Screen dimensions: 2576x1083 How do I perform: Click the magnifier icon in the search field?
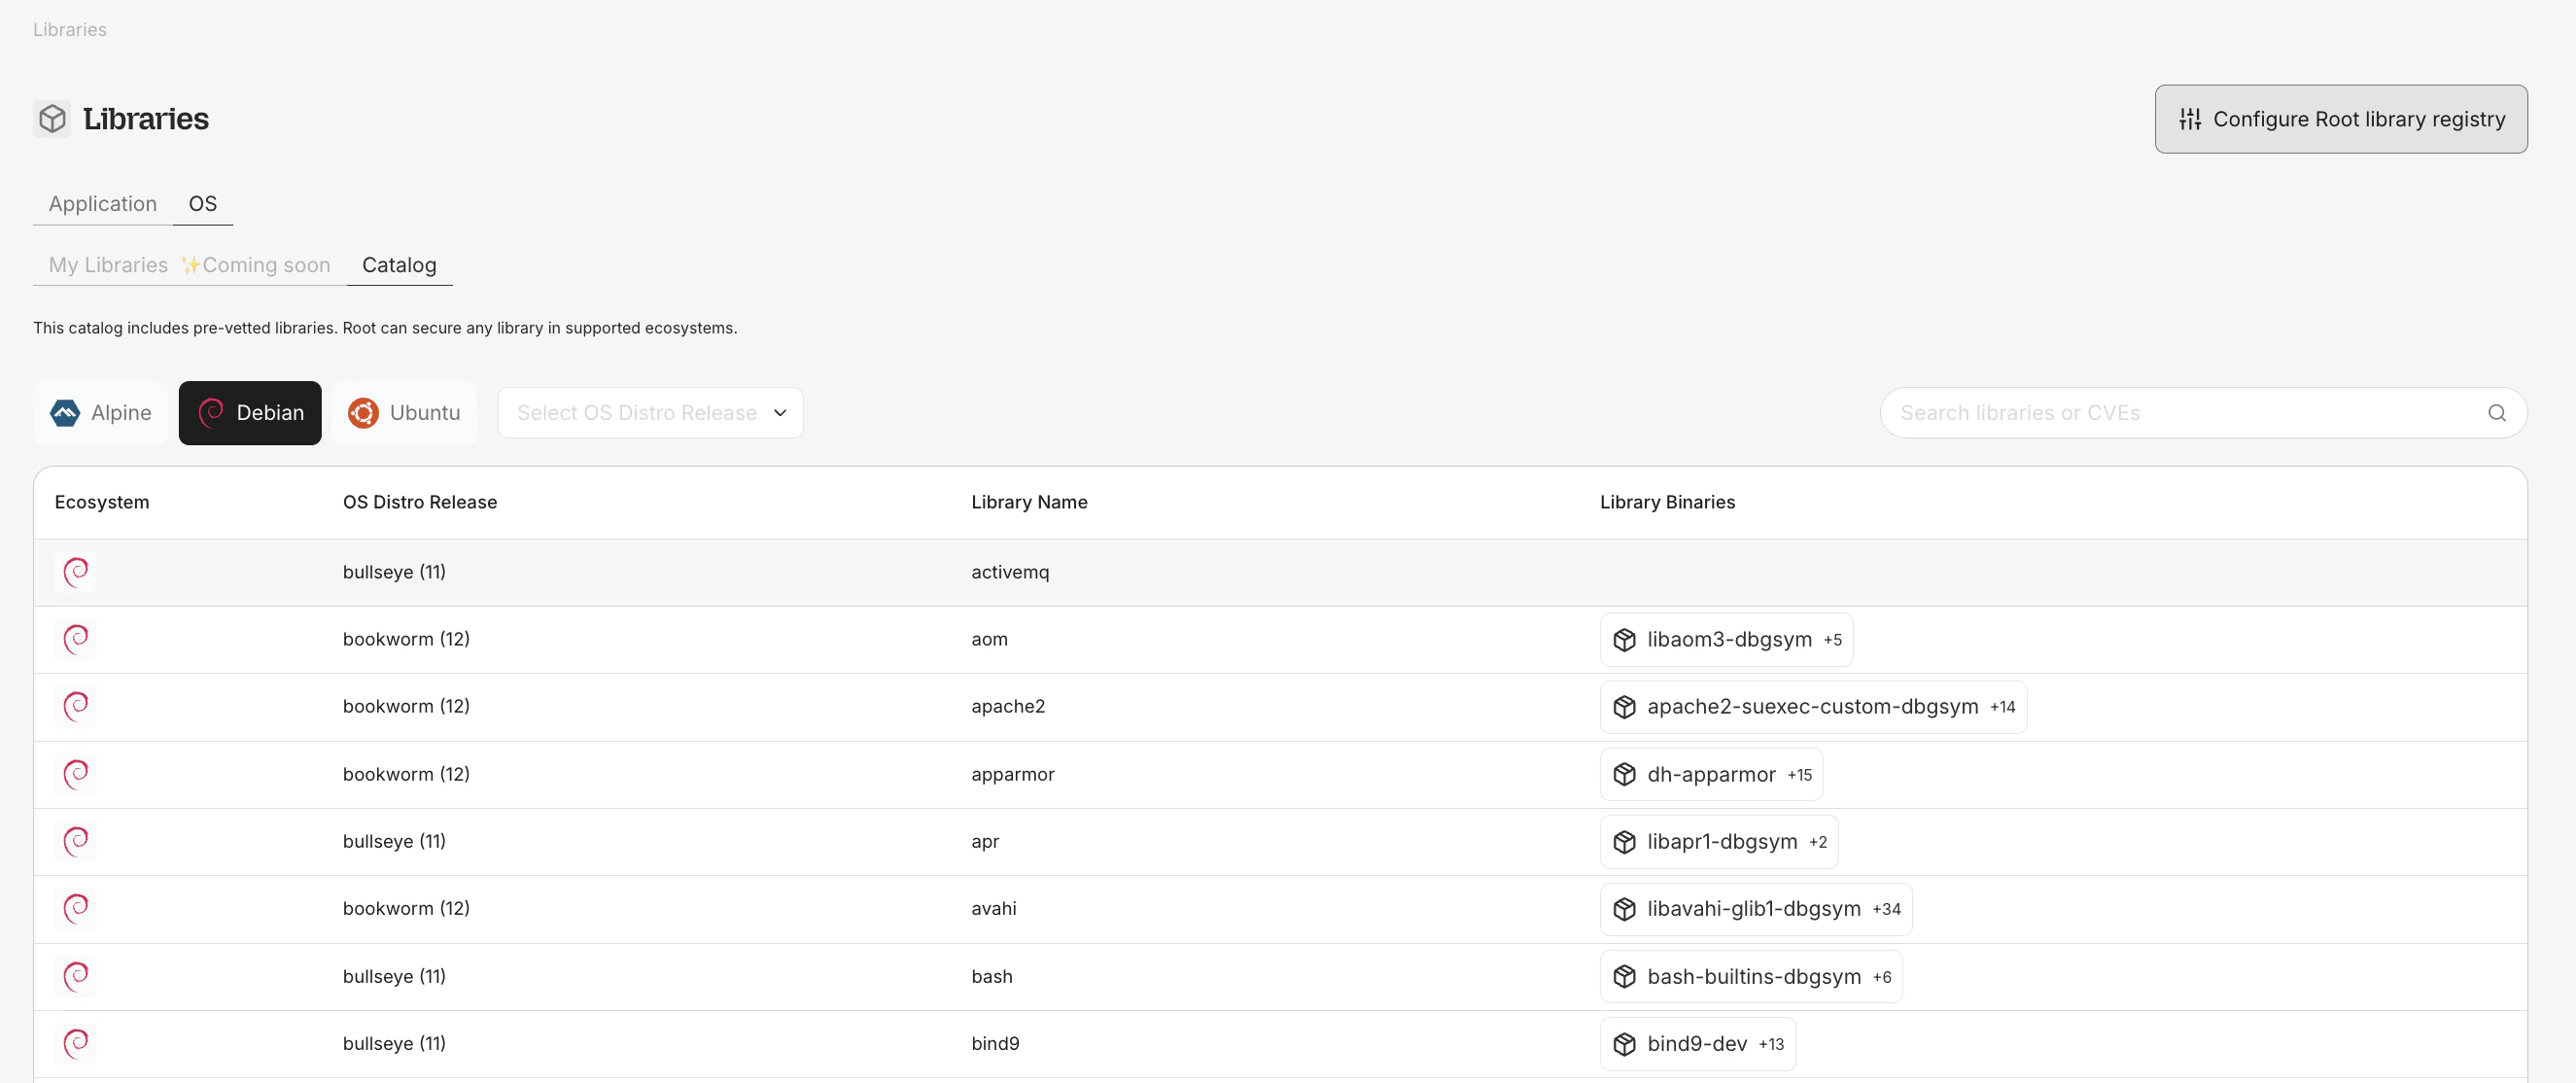click(x=2496, y=413)
